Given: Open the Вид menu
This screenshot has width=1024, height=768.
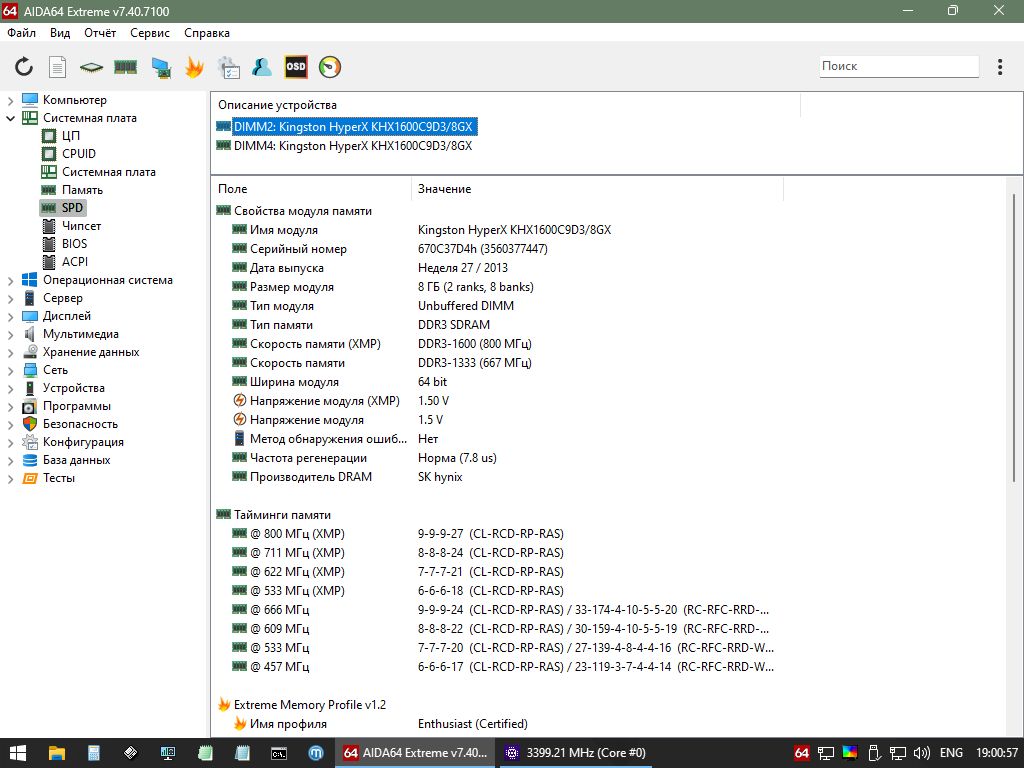Looking at the screenshot, I should (60, 33).
